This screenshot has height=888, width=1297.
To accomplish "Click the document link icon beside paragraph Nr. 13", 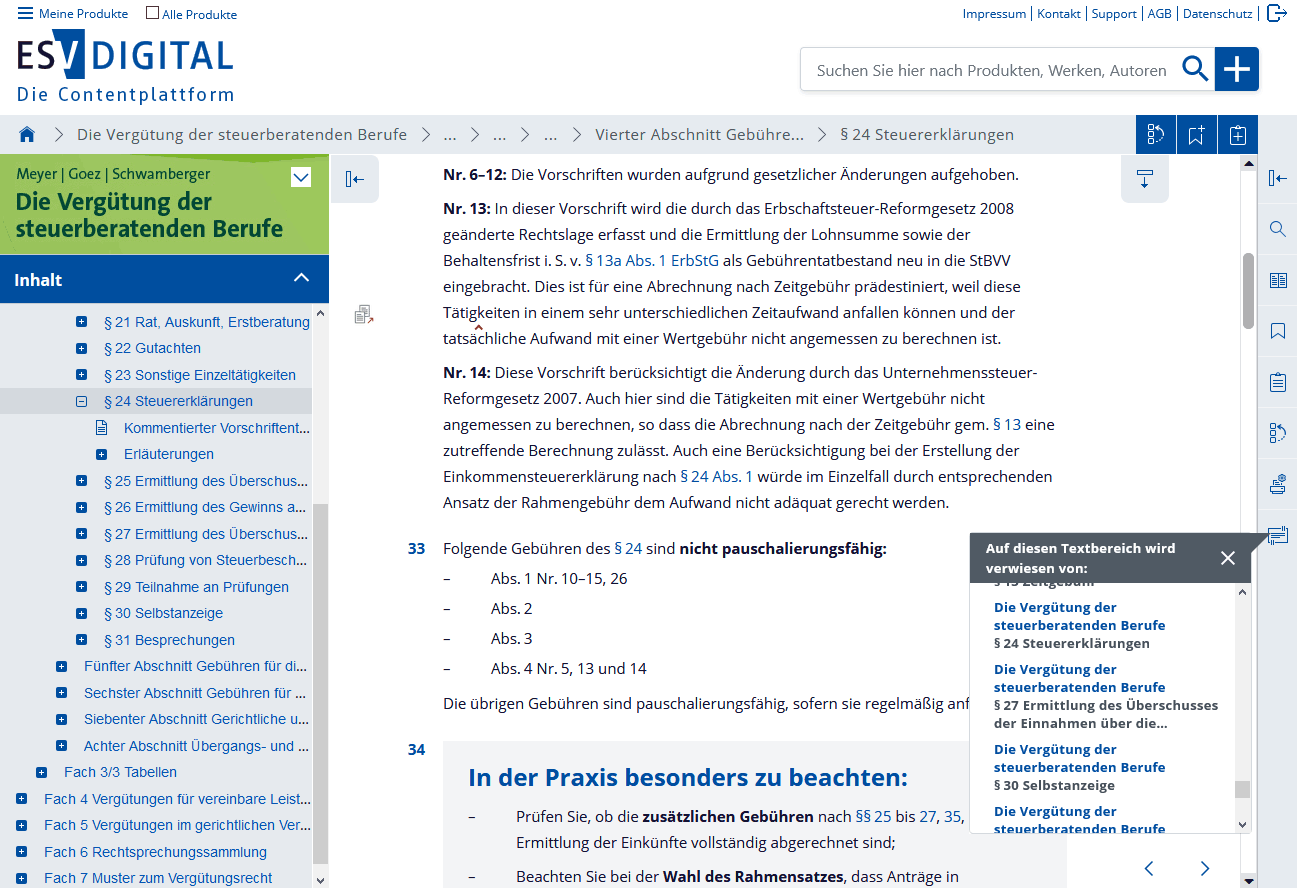I will (x=364, y=315).
